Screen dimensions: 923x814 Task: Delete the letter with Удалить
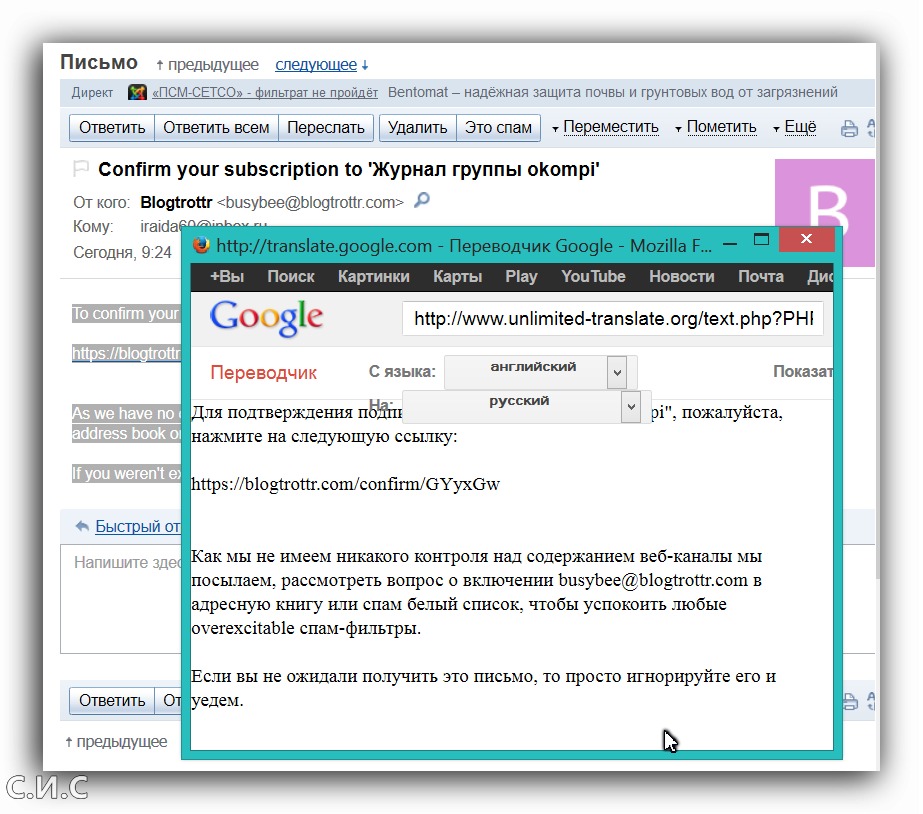(417, 128)
